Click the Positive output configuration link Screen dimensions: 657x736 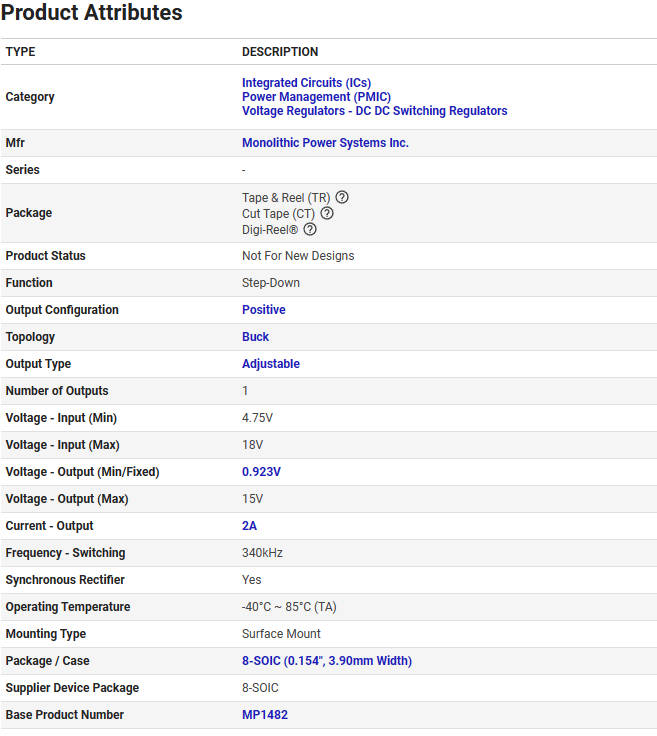263,310
